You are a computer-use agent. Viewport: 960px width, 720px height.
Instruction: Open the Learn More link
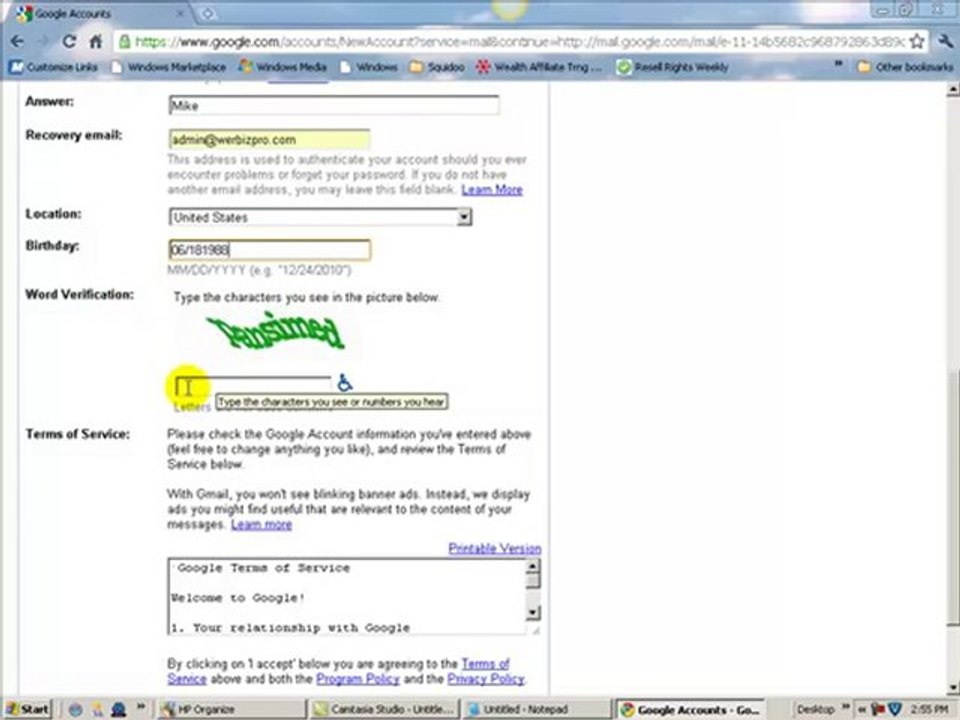(492, 190)
